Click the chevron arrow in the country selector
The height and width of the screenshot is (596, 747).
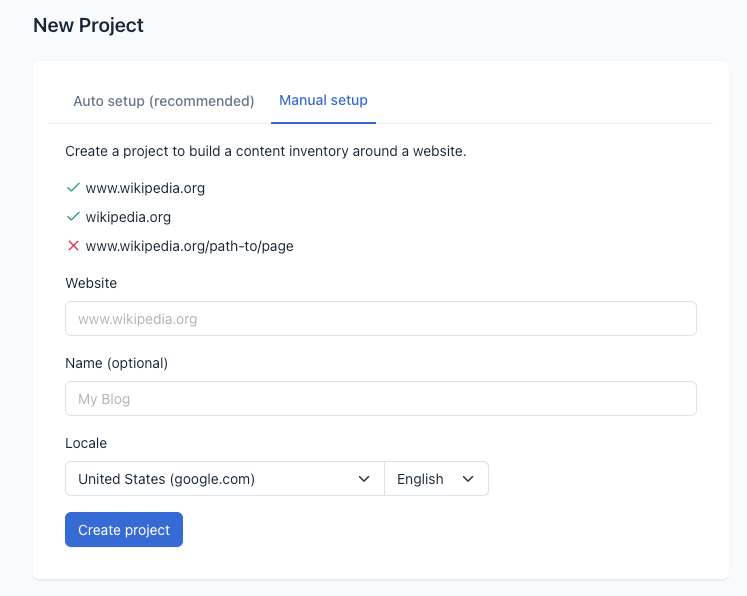364,479
